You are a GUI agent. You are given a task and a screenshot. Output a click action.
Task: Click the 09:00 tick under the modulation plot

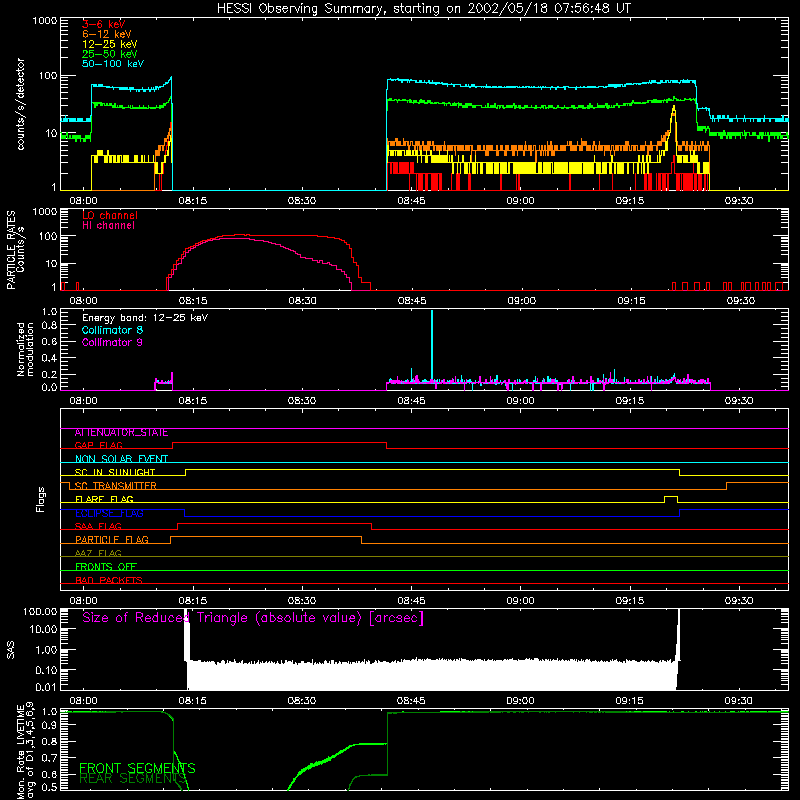point(520,401)
